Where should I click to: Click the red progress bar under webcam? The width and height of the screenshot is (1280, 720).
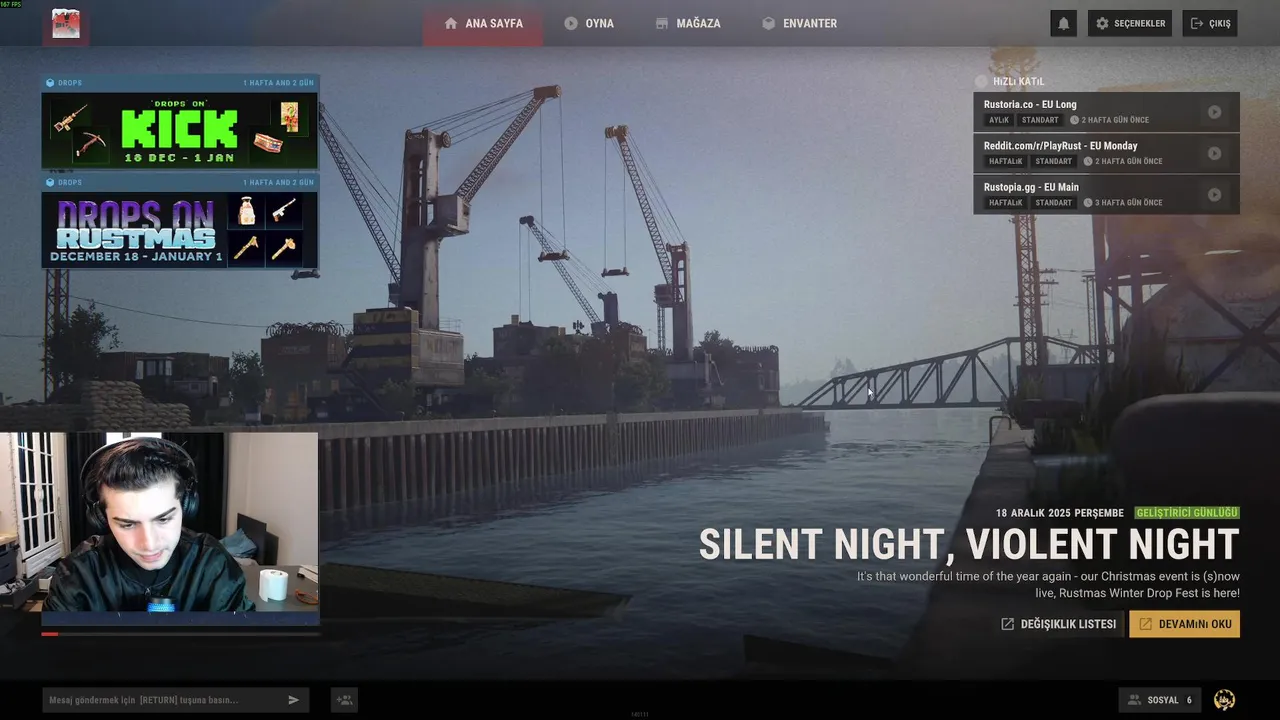(x=50, y=634)
